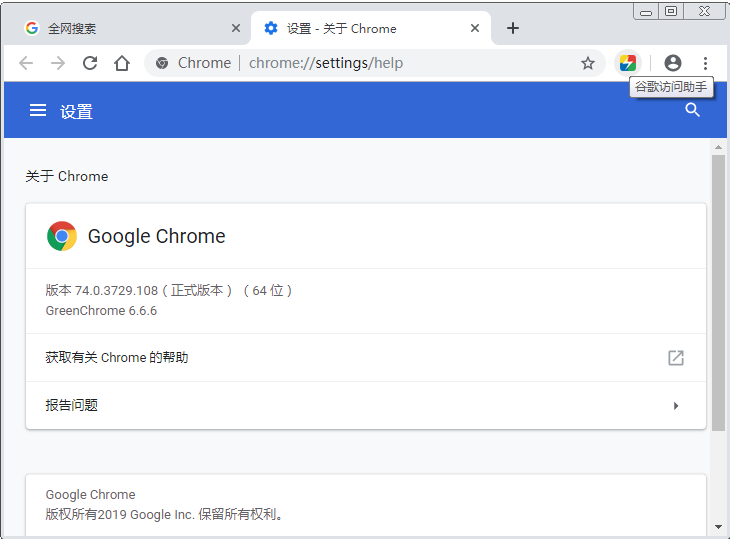Open the 谷歌访问助手 extension icon

[x=627, y=63]
